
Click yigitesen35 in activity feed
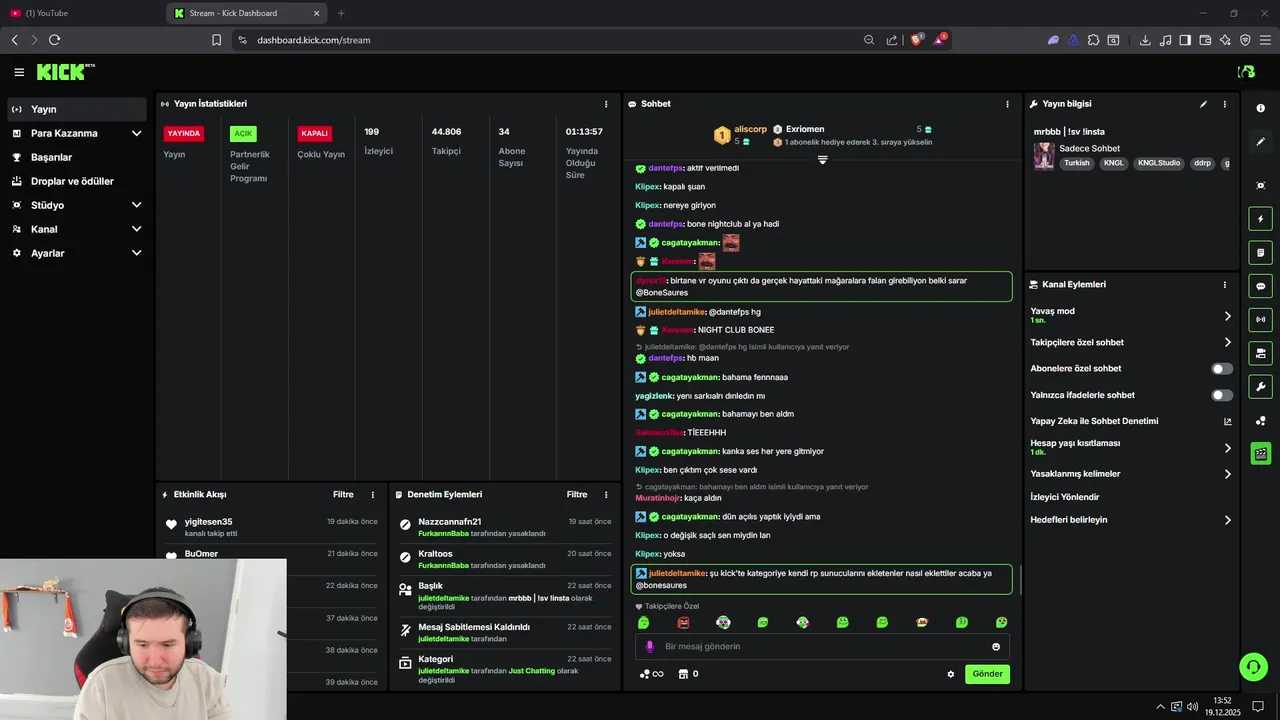click(208, 522)
